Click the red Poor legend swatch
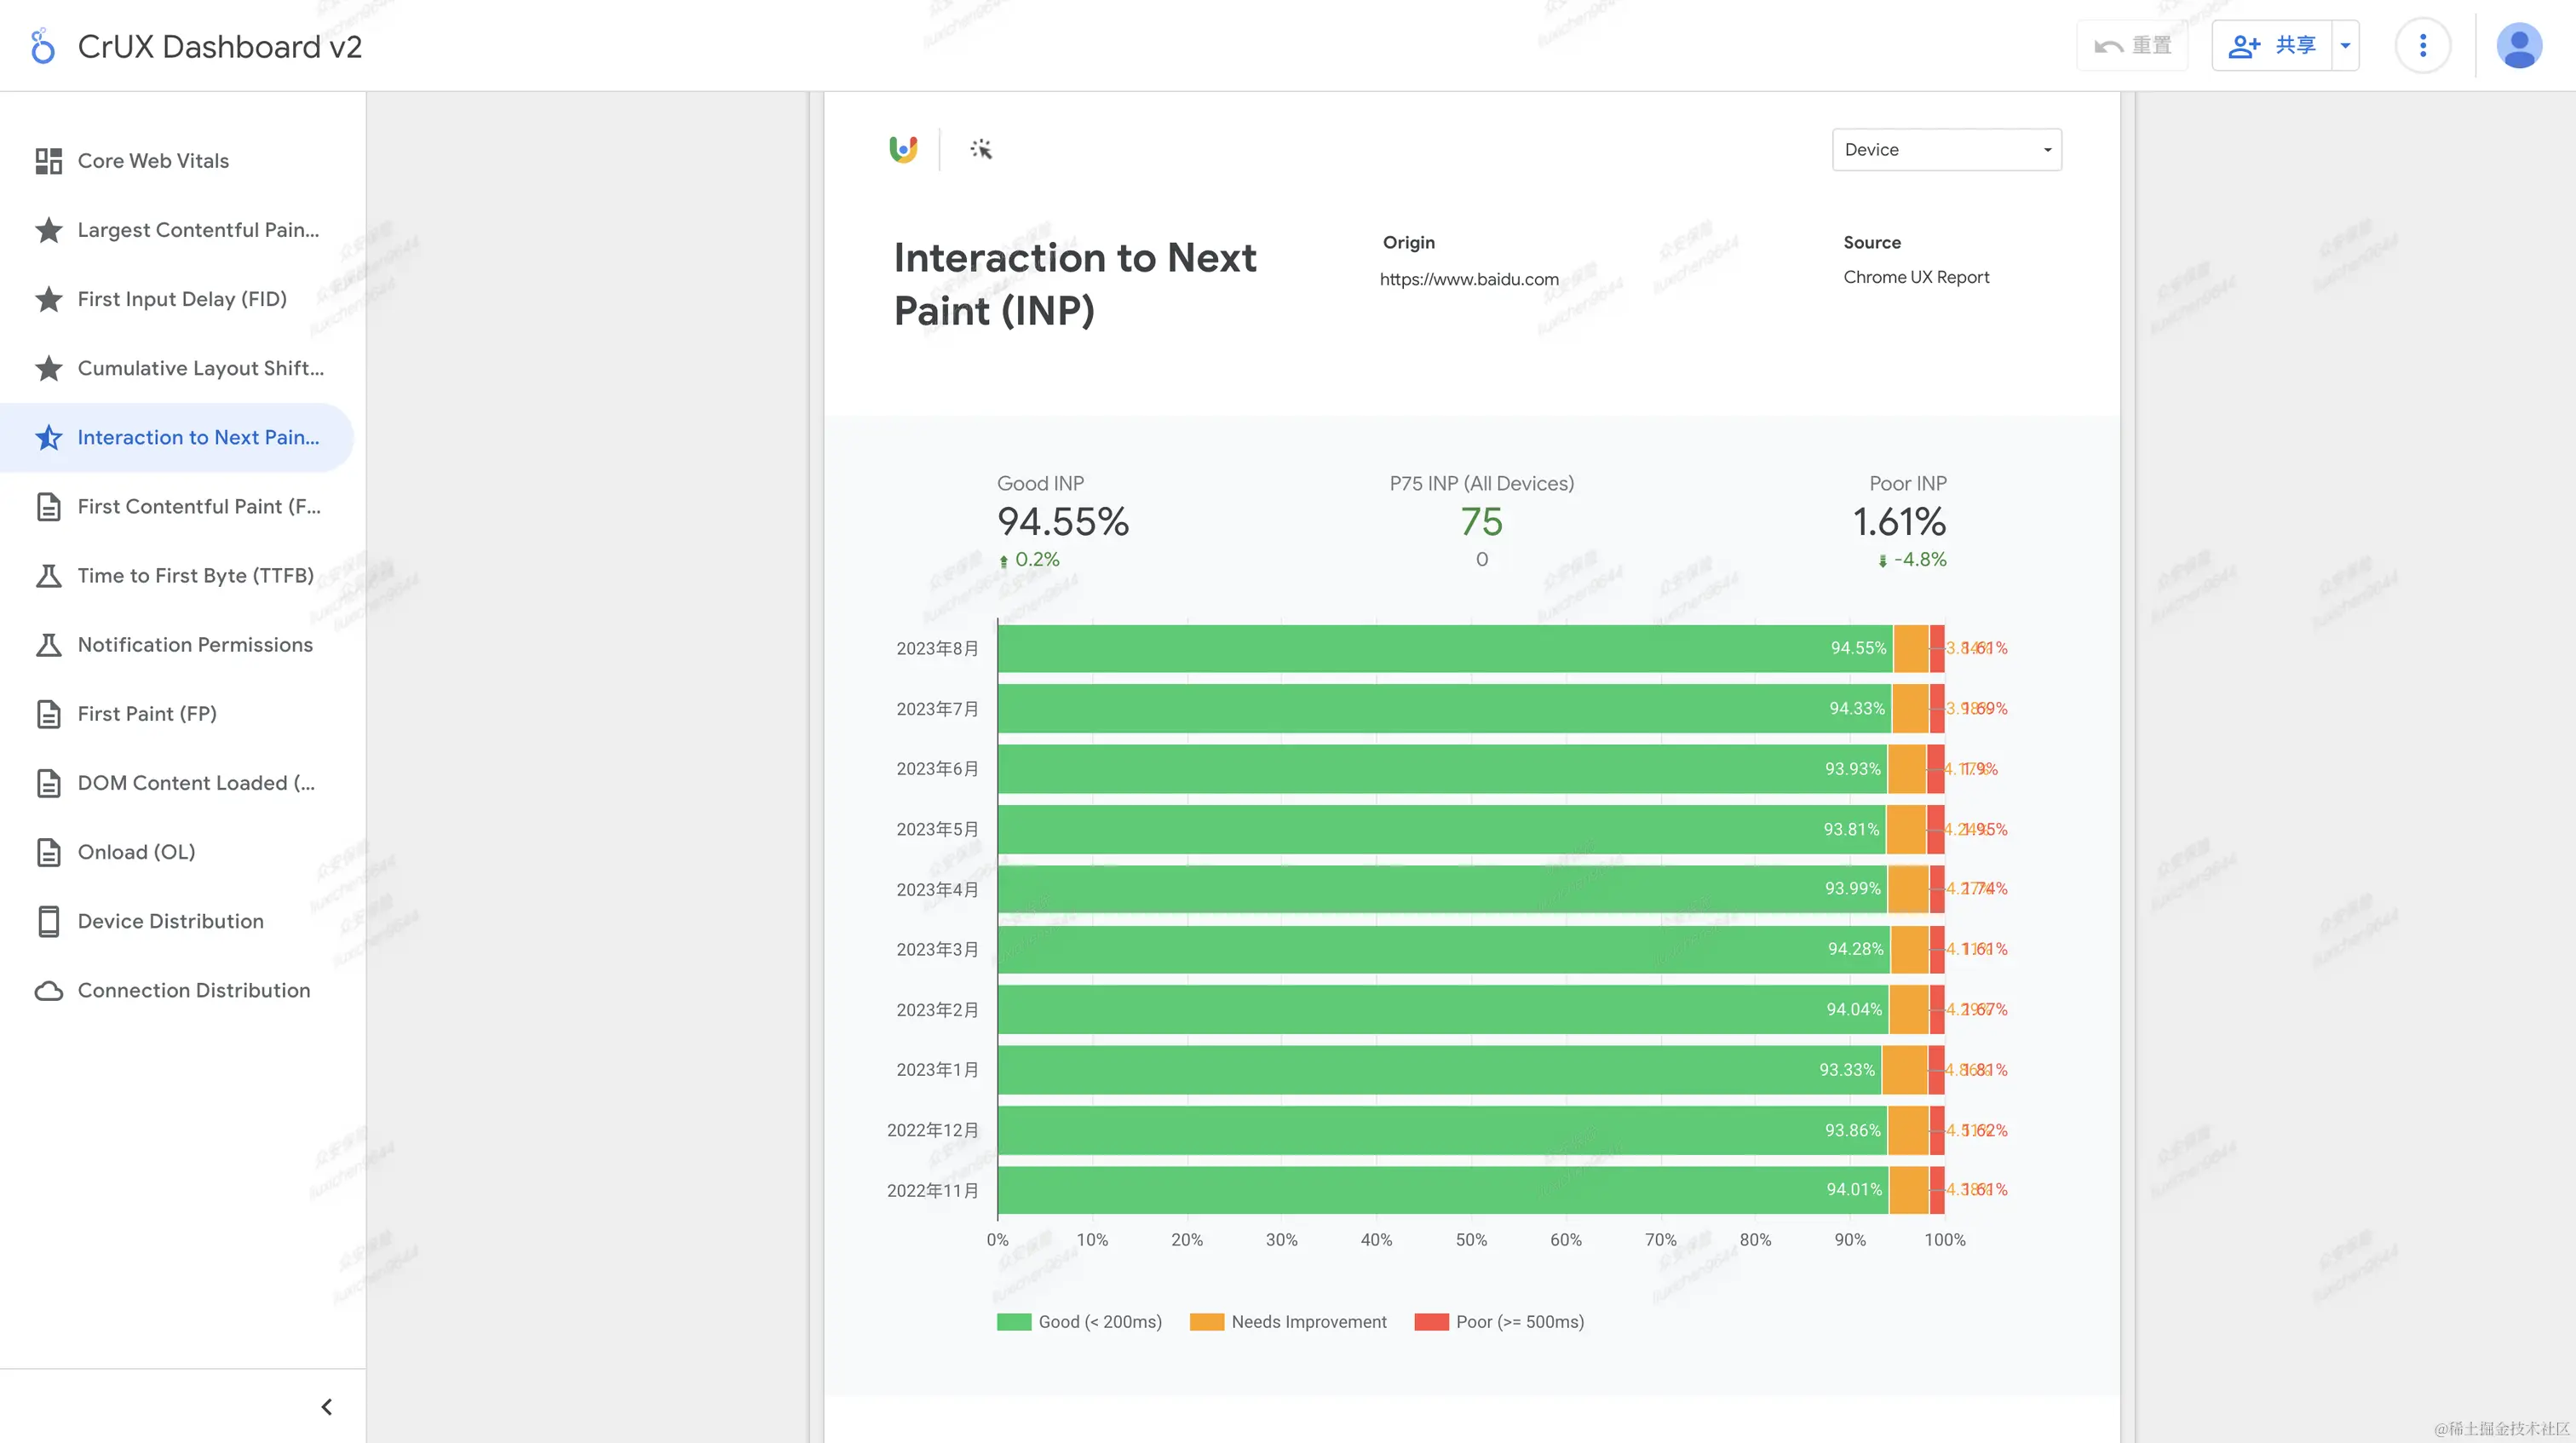Viewport: 2576px width, 1443px height. (x=1431, y=1322)
